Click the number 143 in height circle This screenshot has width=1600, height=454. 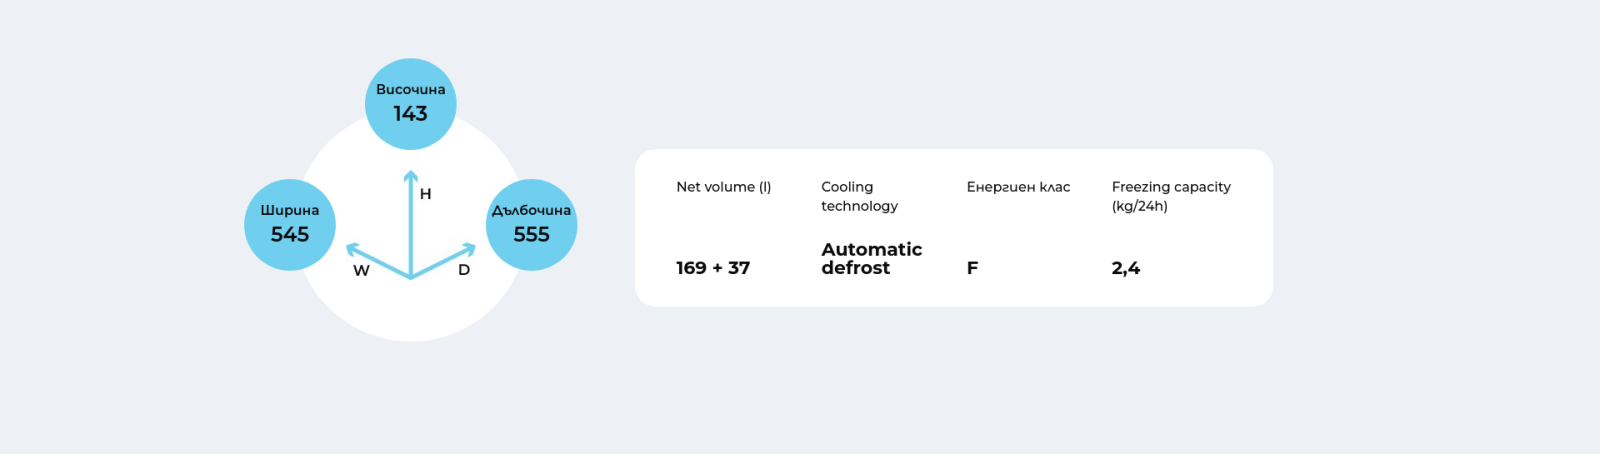point(411,114)
